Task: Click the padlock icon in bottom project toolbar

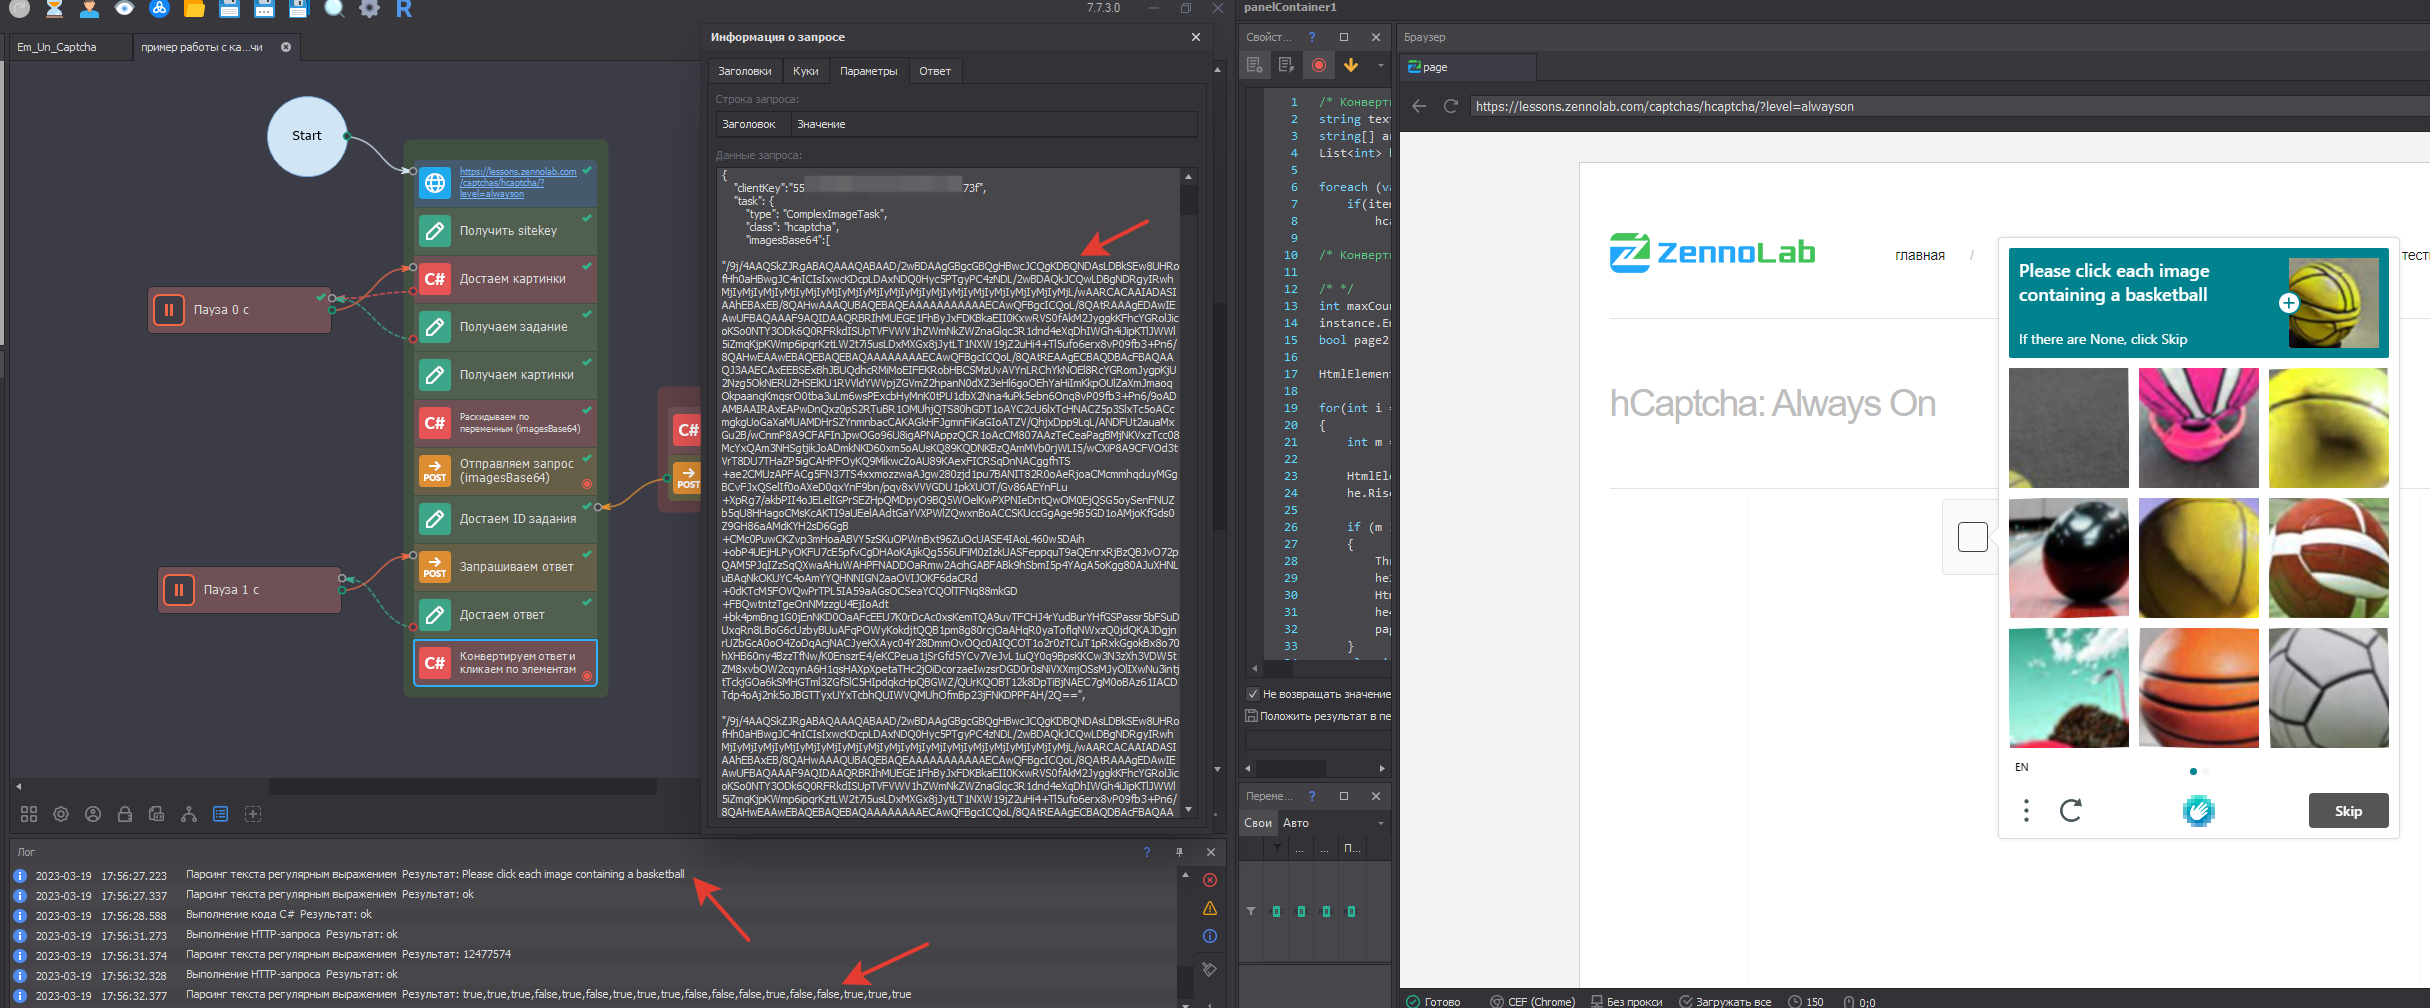Action: coord(125,814)
